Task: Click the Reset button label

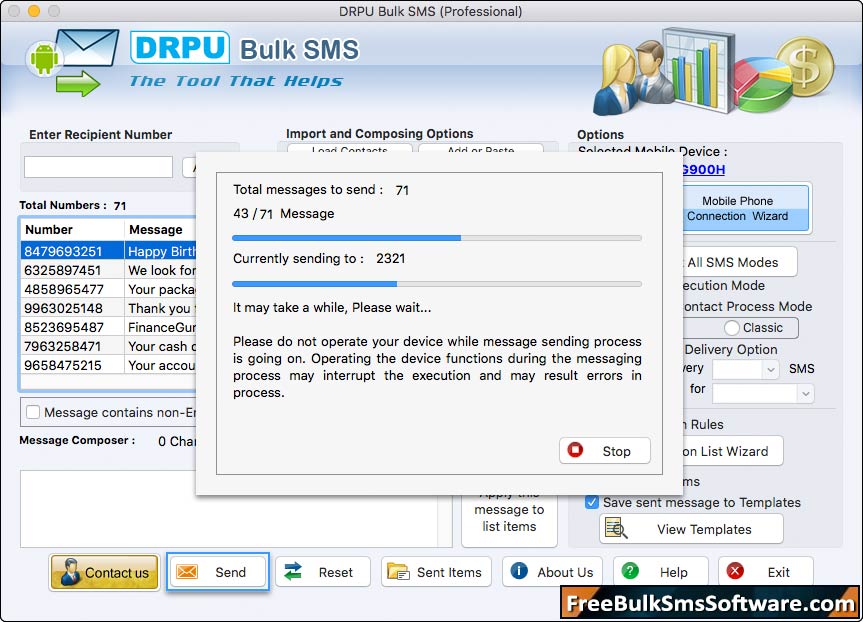Action: [x=336, y=572]
